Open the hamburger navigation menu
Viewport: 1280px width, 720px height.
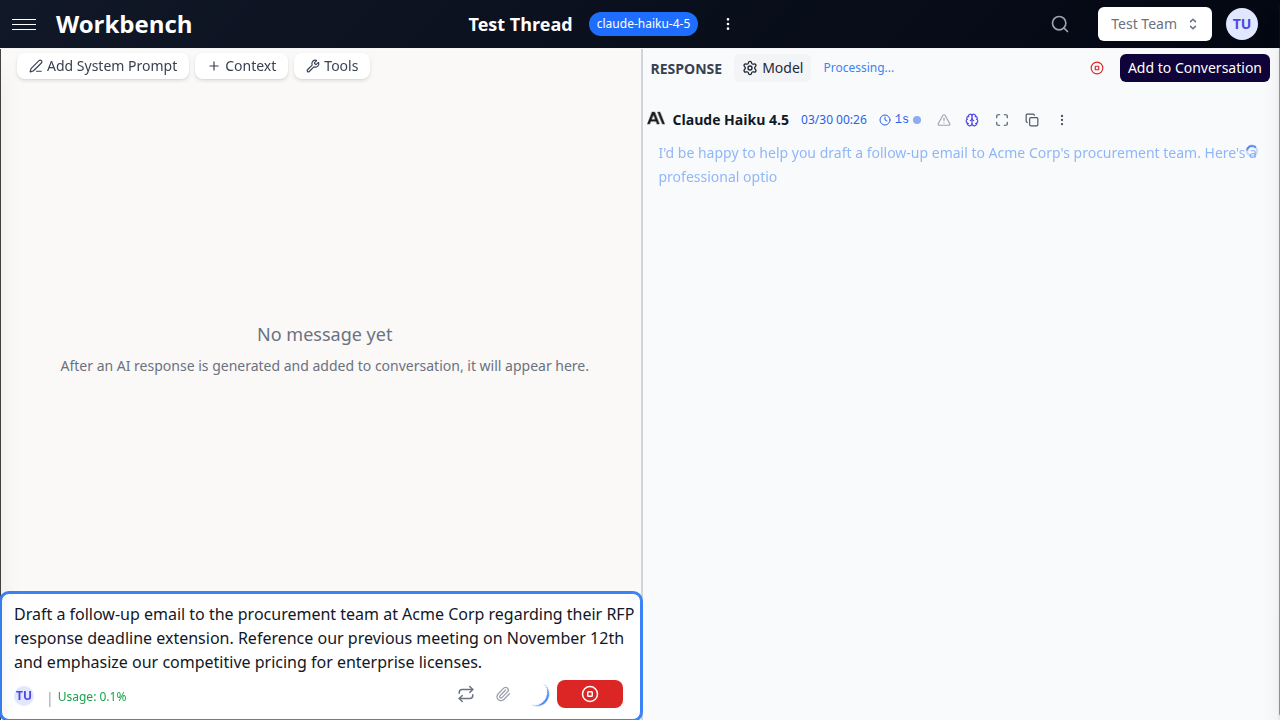pos(24,24)
